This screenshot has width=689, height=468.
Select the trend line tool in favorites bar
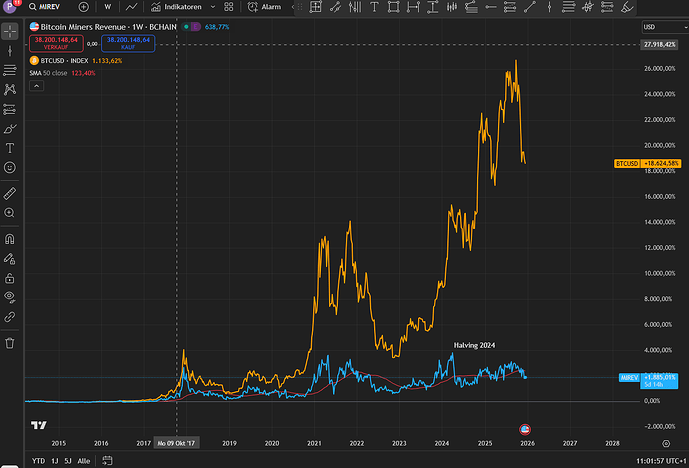(530, 7)
